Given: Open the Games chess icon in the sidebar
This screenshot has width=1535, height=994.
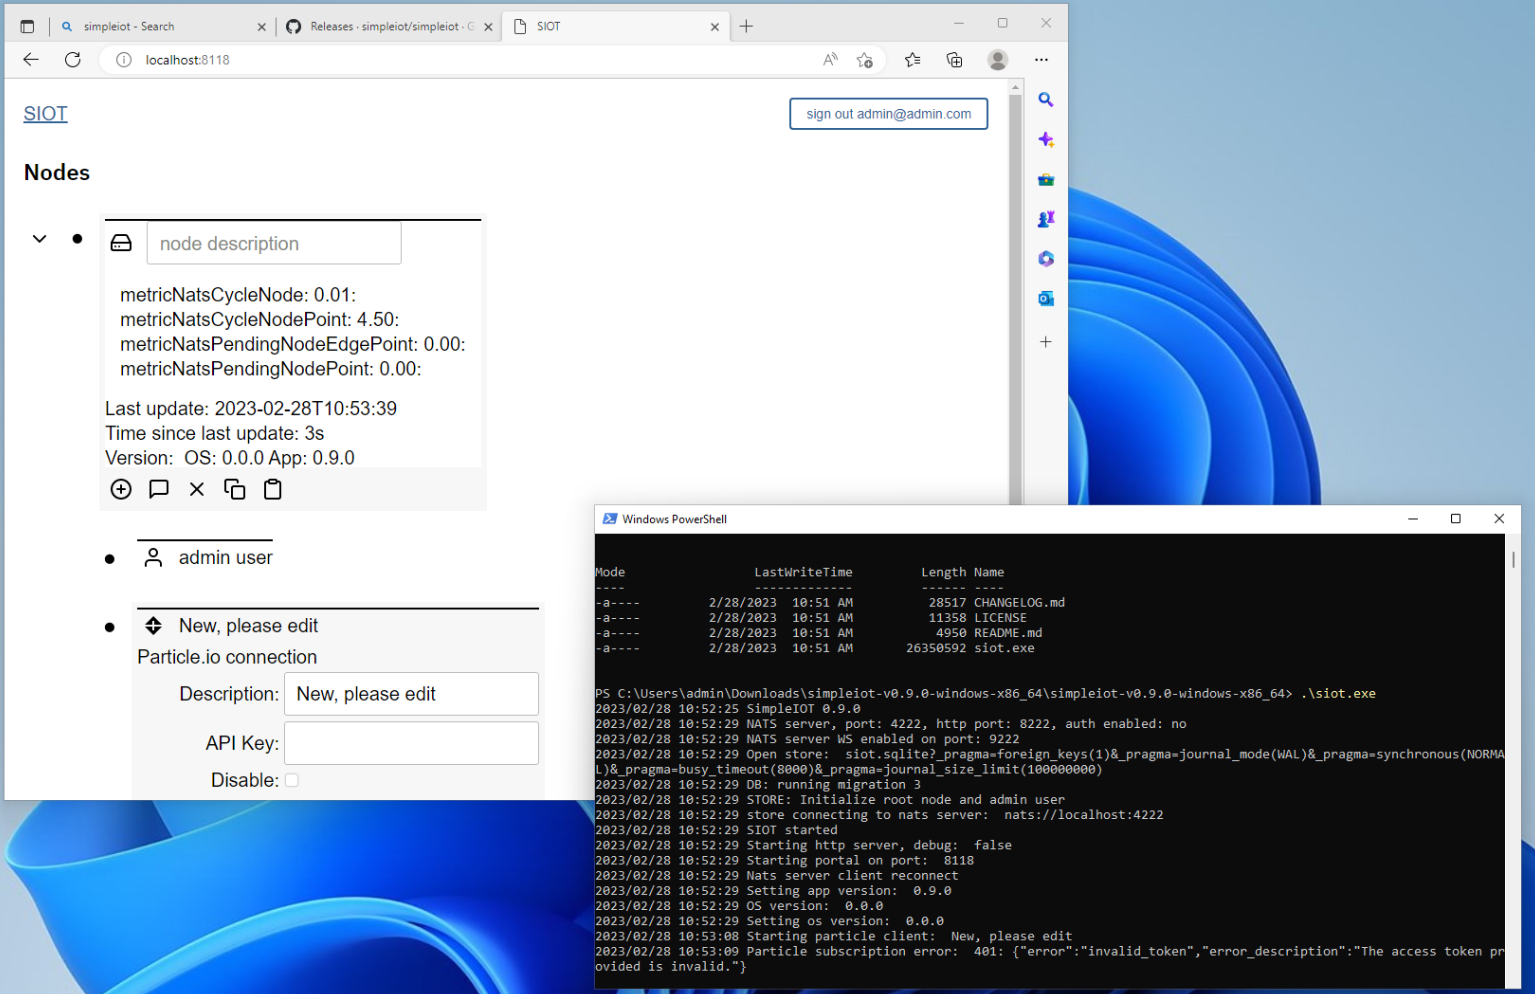Looking at the screenshot, I should (1045, 218).
